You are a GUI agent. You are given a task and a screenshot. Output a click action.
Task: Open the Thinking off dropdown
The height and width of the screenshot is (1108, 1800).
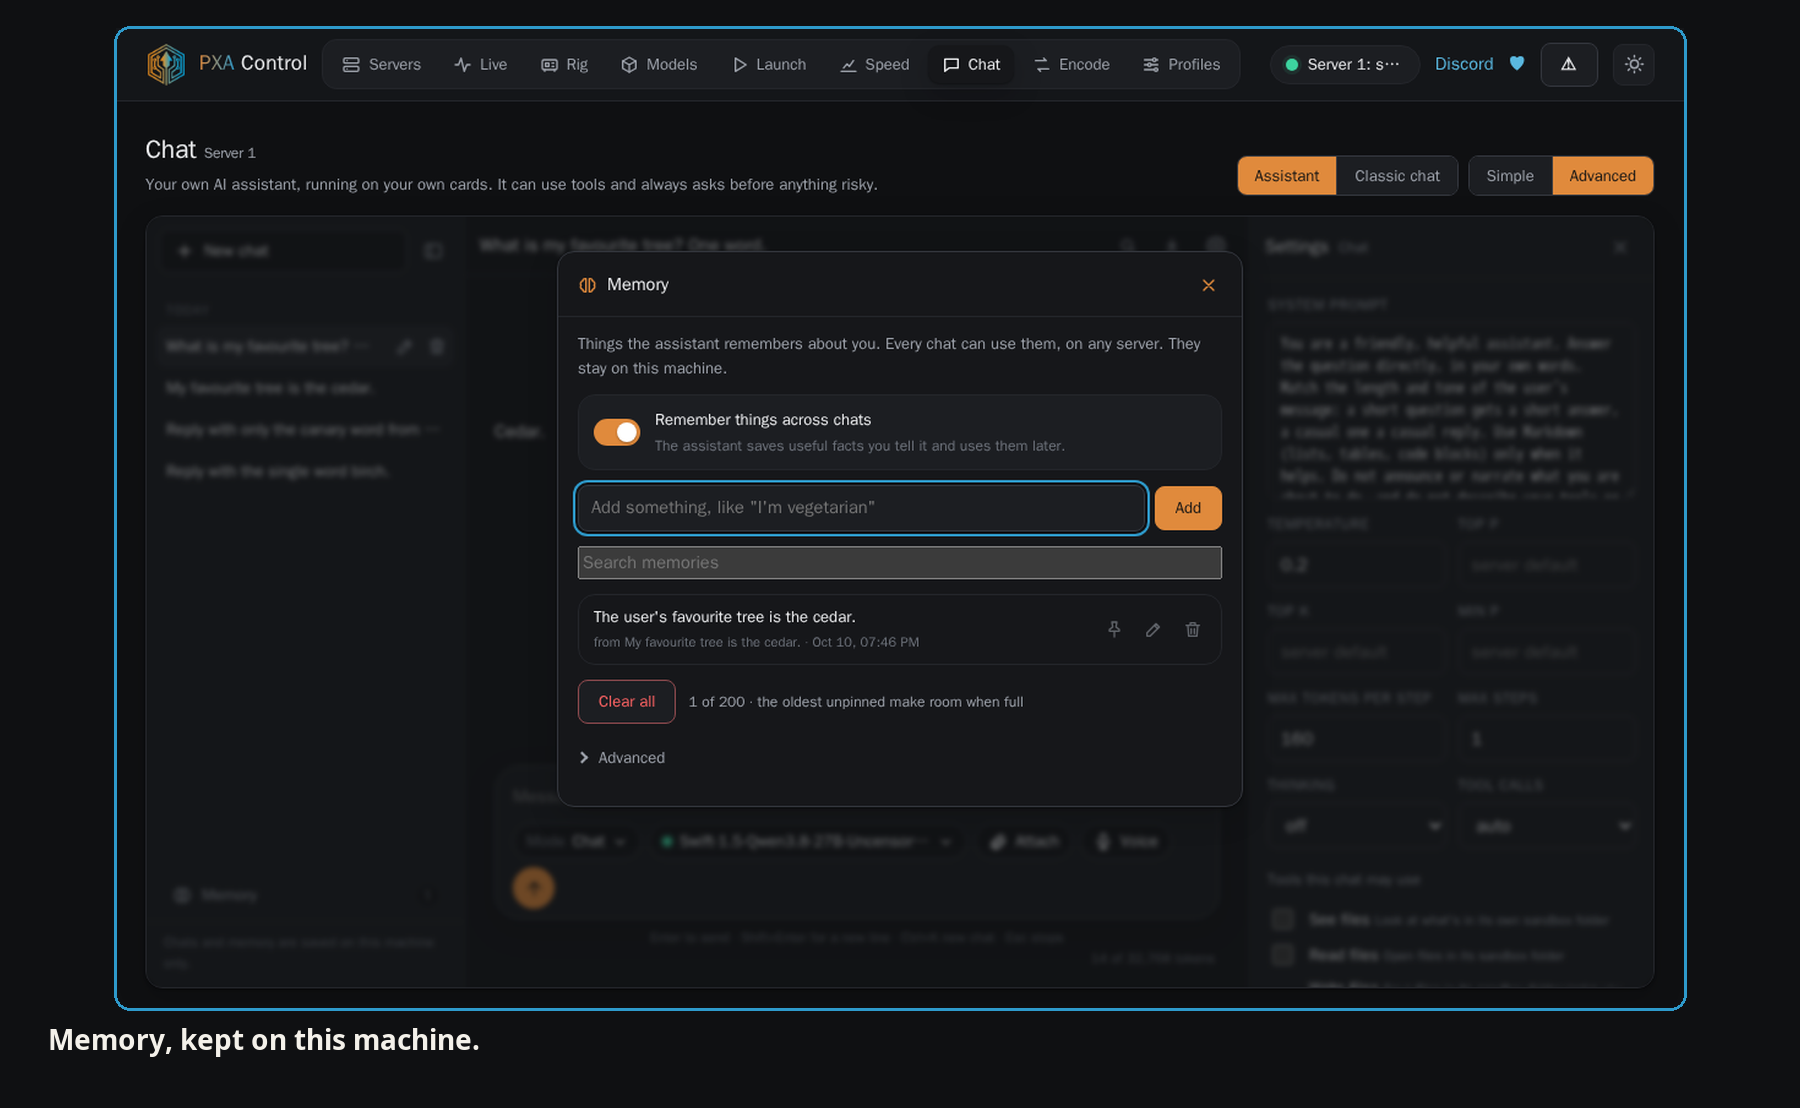coord(1360,826)
